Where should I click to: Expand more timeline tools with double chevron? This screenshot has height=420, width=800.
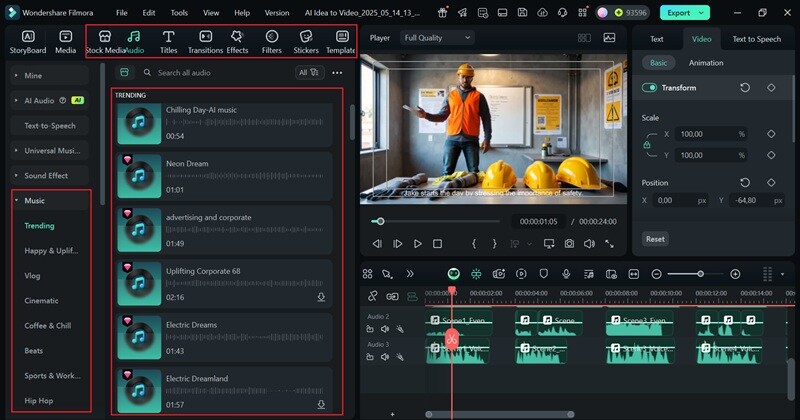(410, 274)
